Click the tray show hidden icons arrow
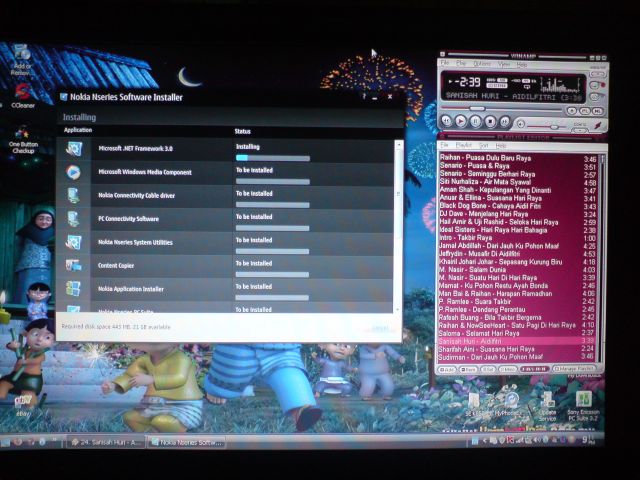 (x=484, y=440)
